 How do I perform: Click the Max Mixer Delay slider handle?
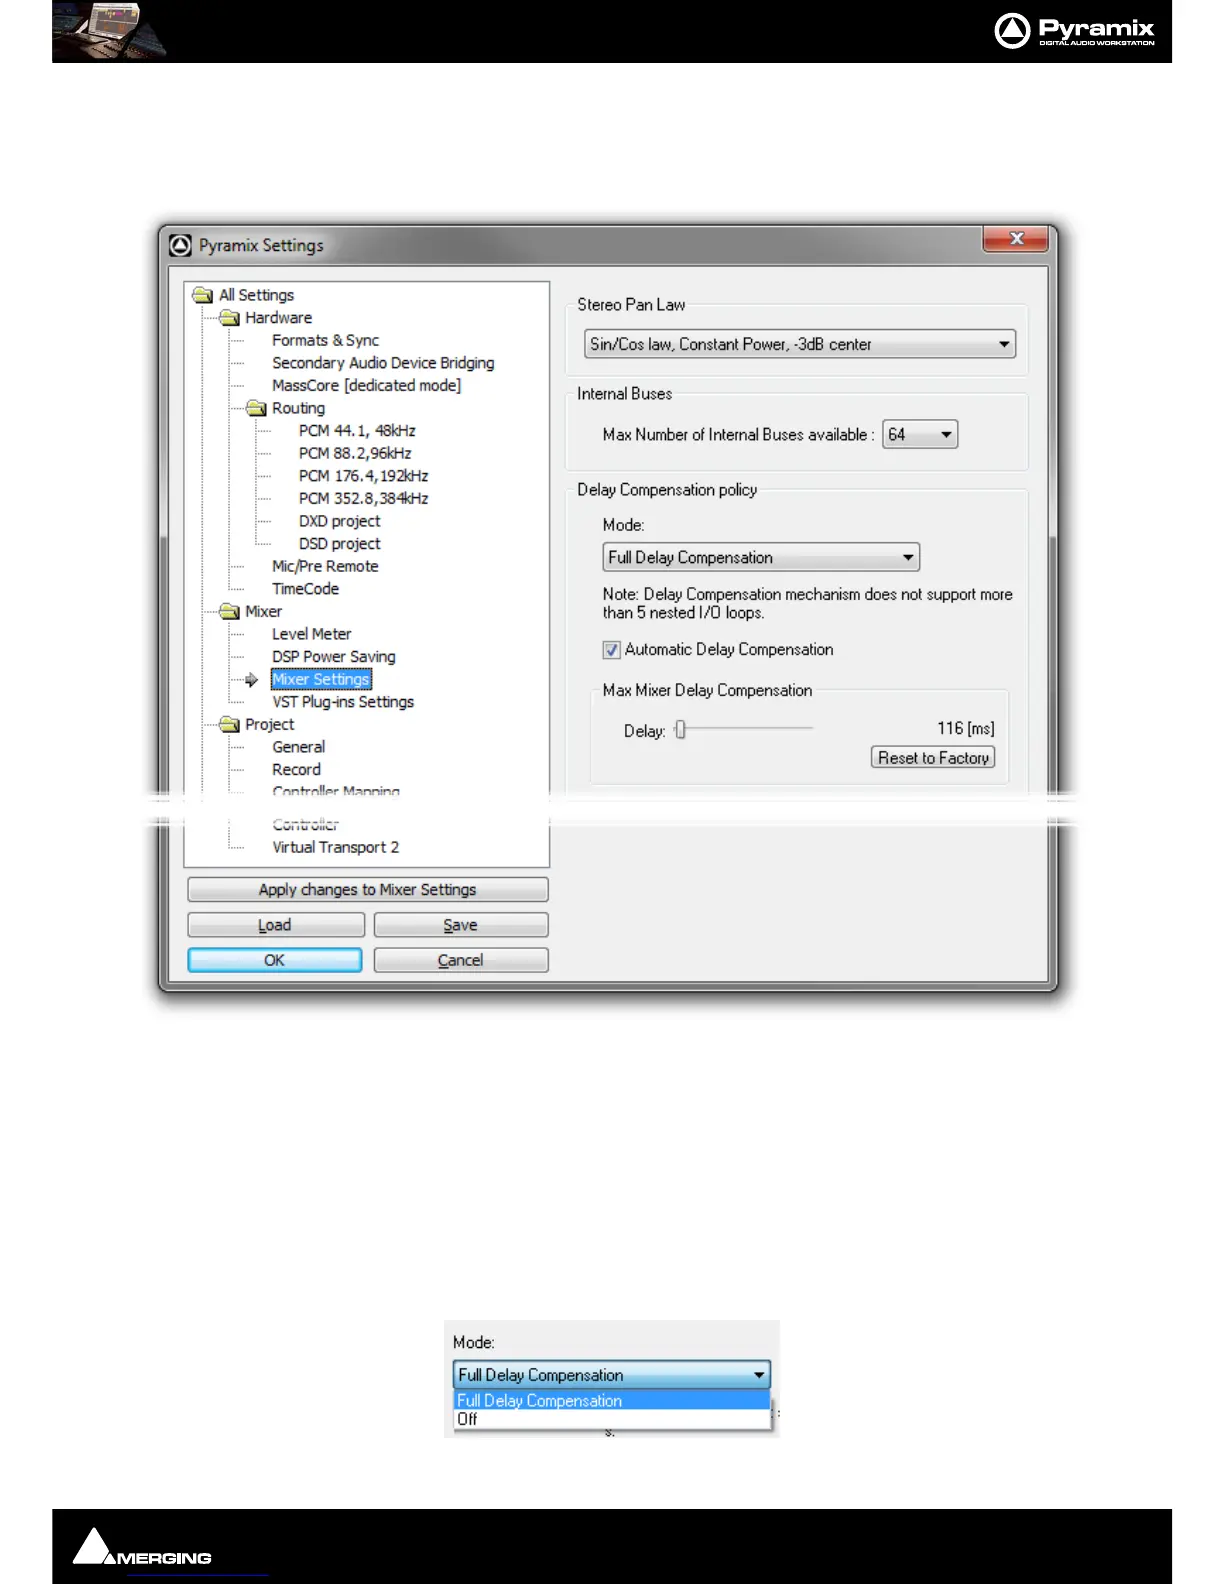coord(680,730)
